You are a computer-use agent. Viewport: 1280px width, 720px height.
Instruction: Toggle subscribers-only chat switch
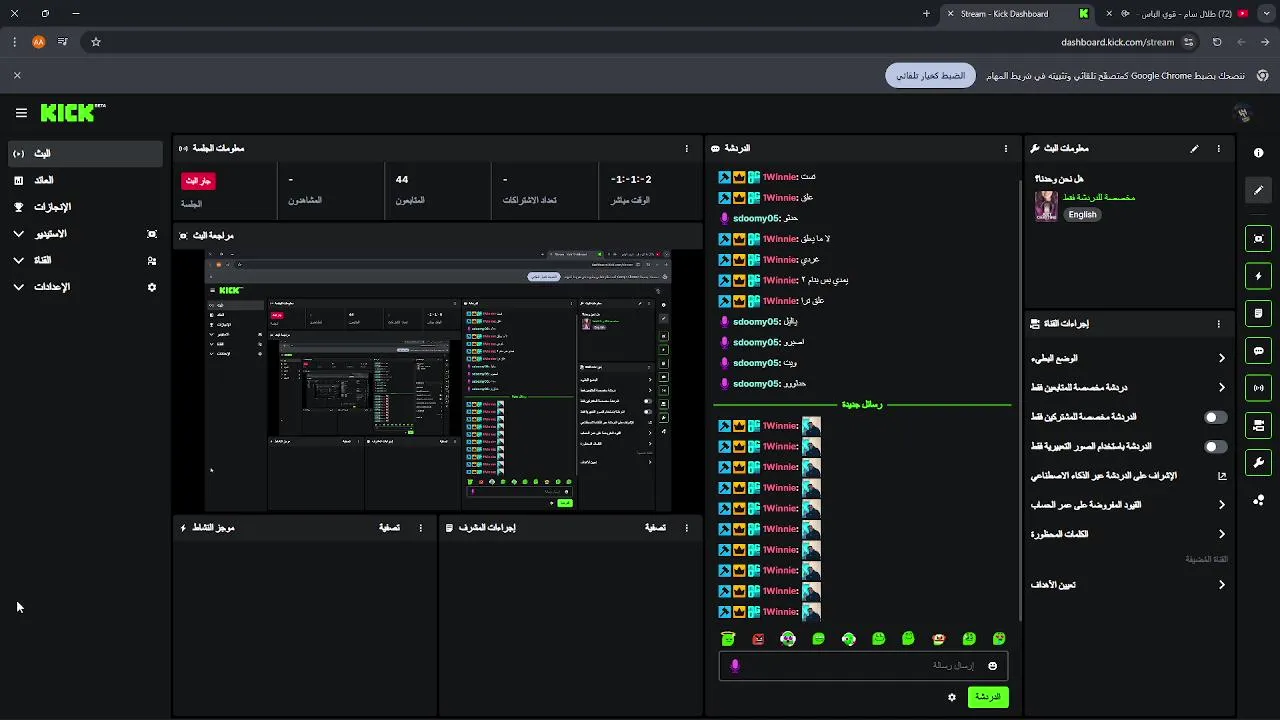(1215, 417)
